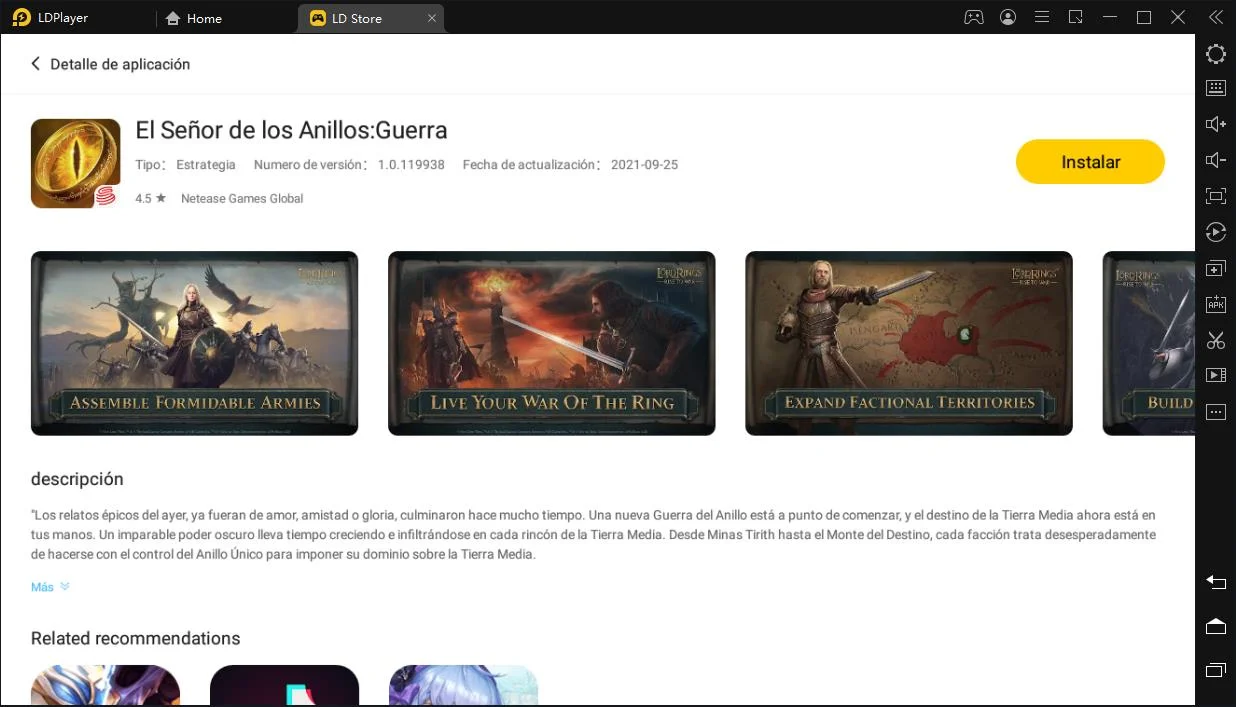The width and height of the screenshot is (1236, 707).
Task: Click the Detalle de aplicación title text
Action: [x=120, y=64]
